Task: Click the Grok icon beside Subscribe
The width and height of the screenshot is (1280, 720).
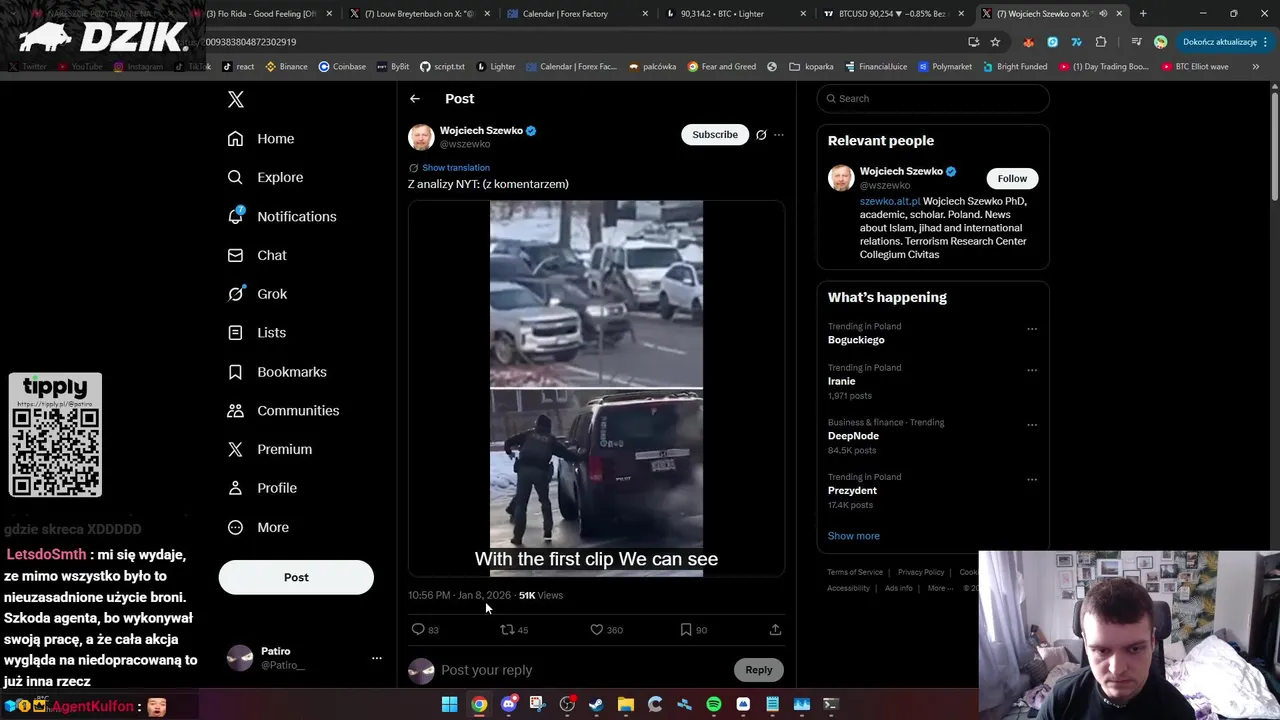Action: click(x=761, y=135)
